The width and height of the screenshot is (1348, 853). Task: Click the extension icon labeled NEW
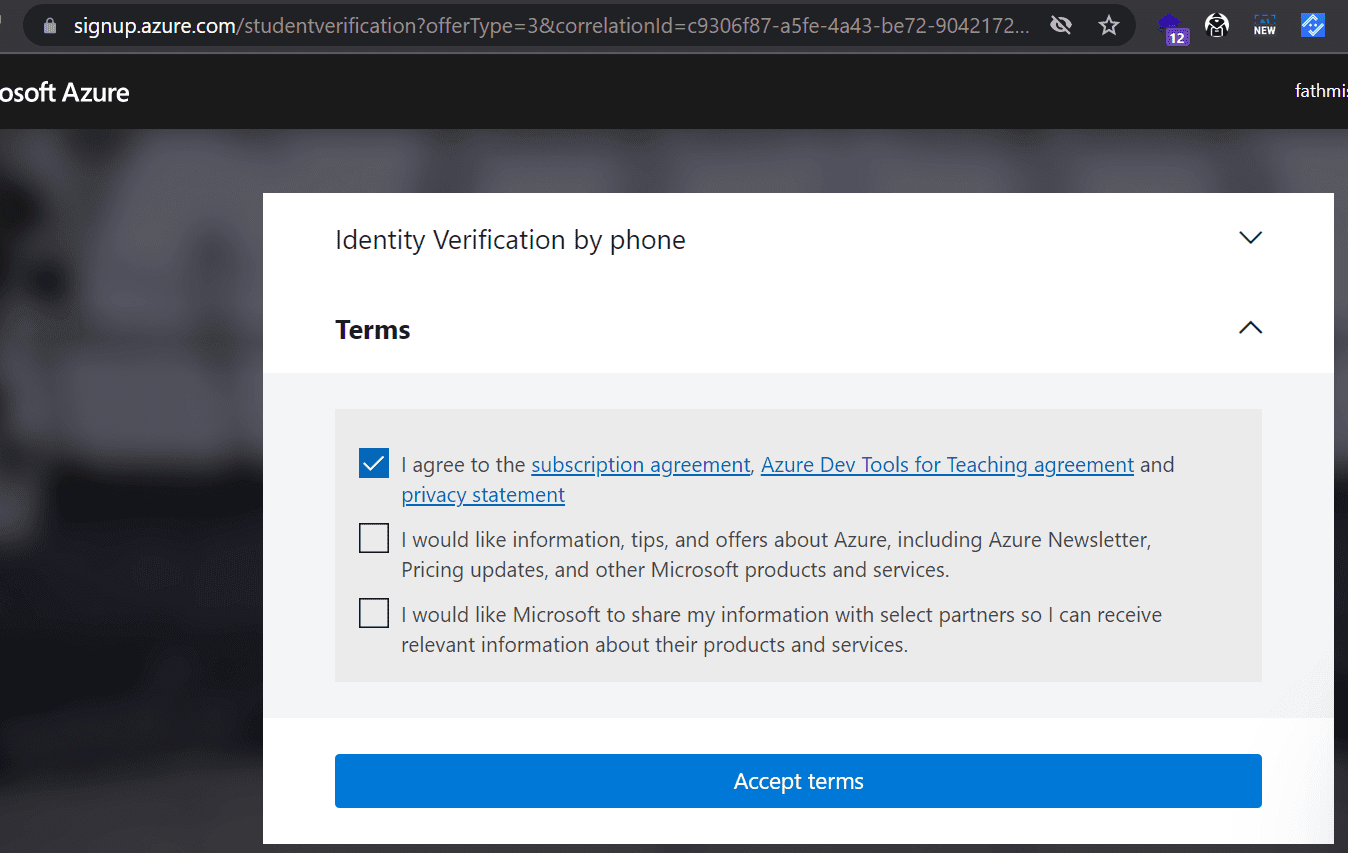pos(1265,26)
